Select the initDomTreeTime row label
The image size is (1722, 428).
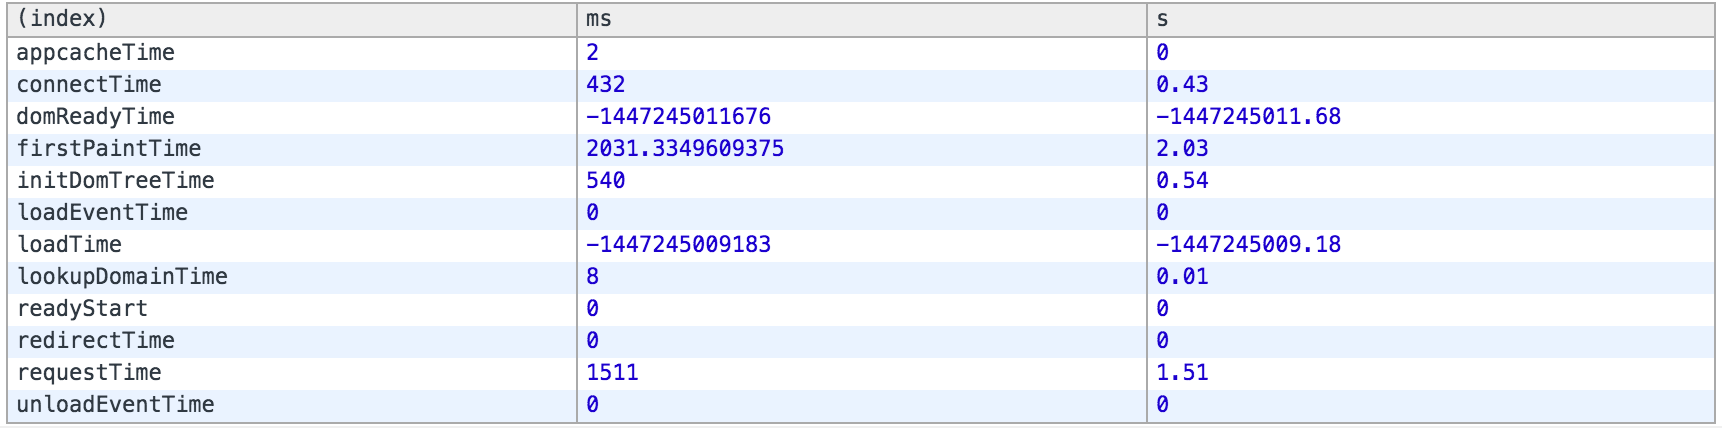click(x=116, y=181)
